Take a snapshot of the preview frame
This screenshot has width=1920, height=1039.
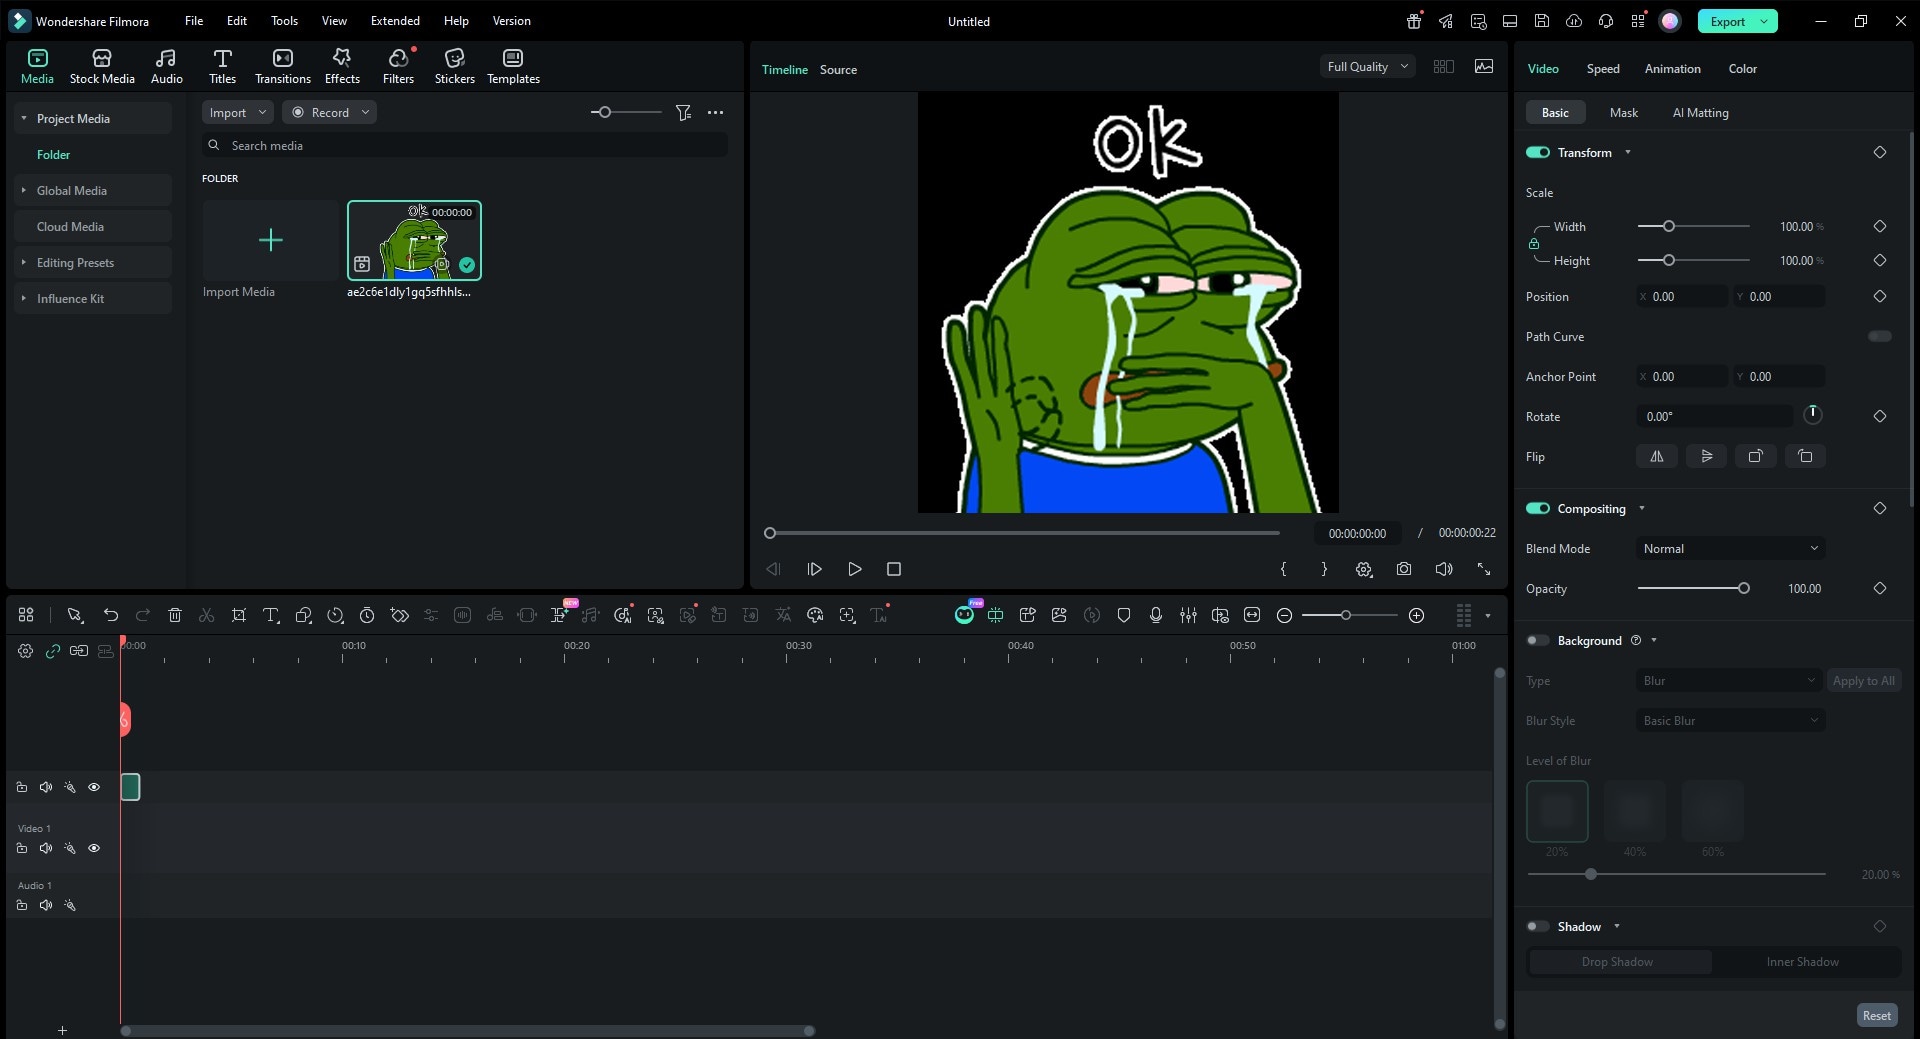click(1403, 569)
